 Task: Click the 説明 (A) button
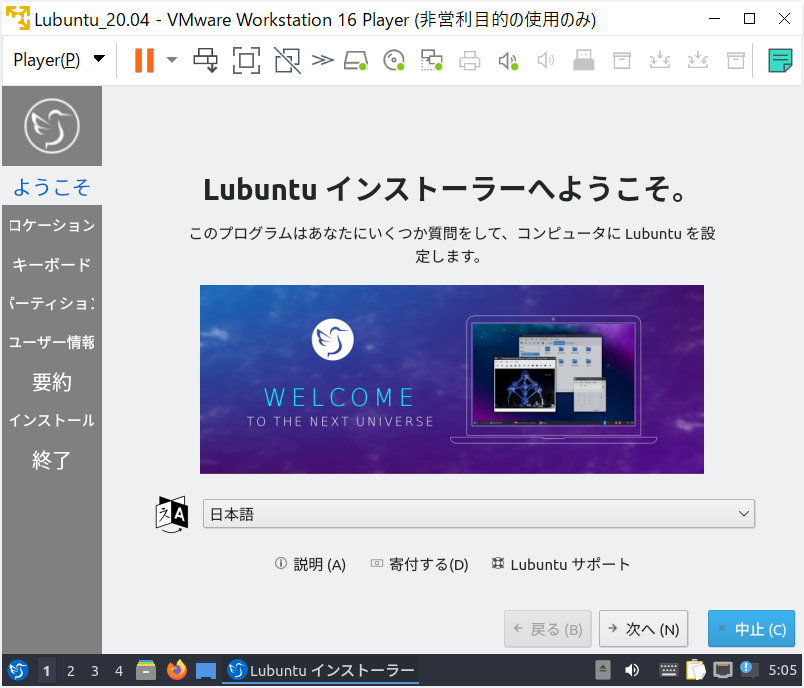pyautogui.click(x=310, y=564)
